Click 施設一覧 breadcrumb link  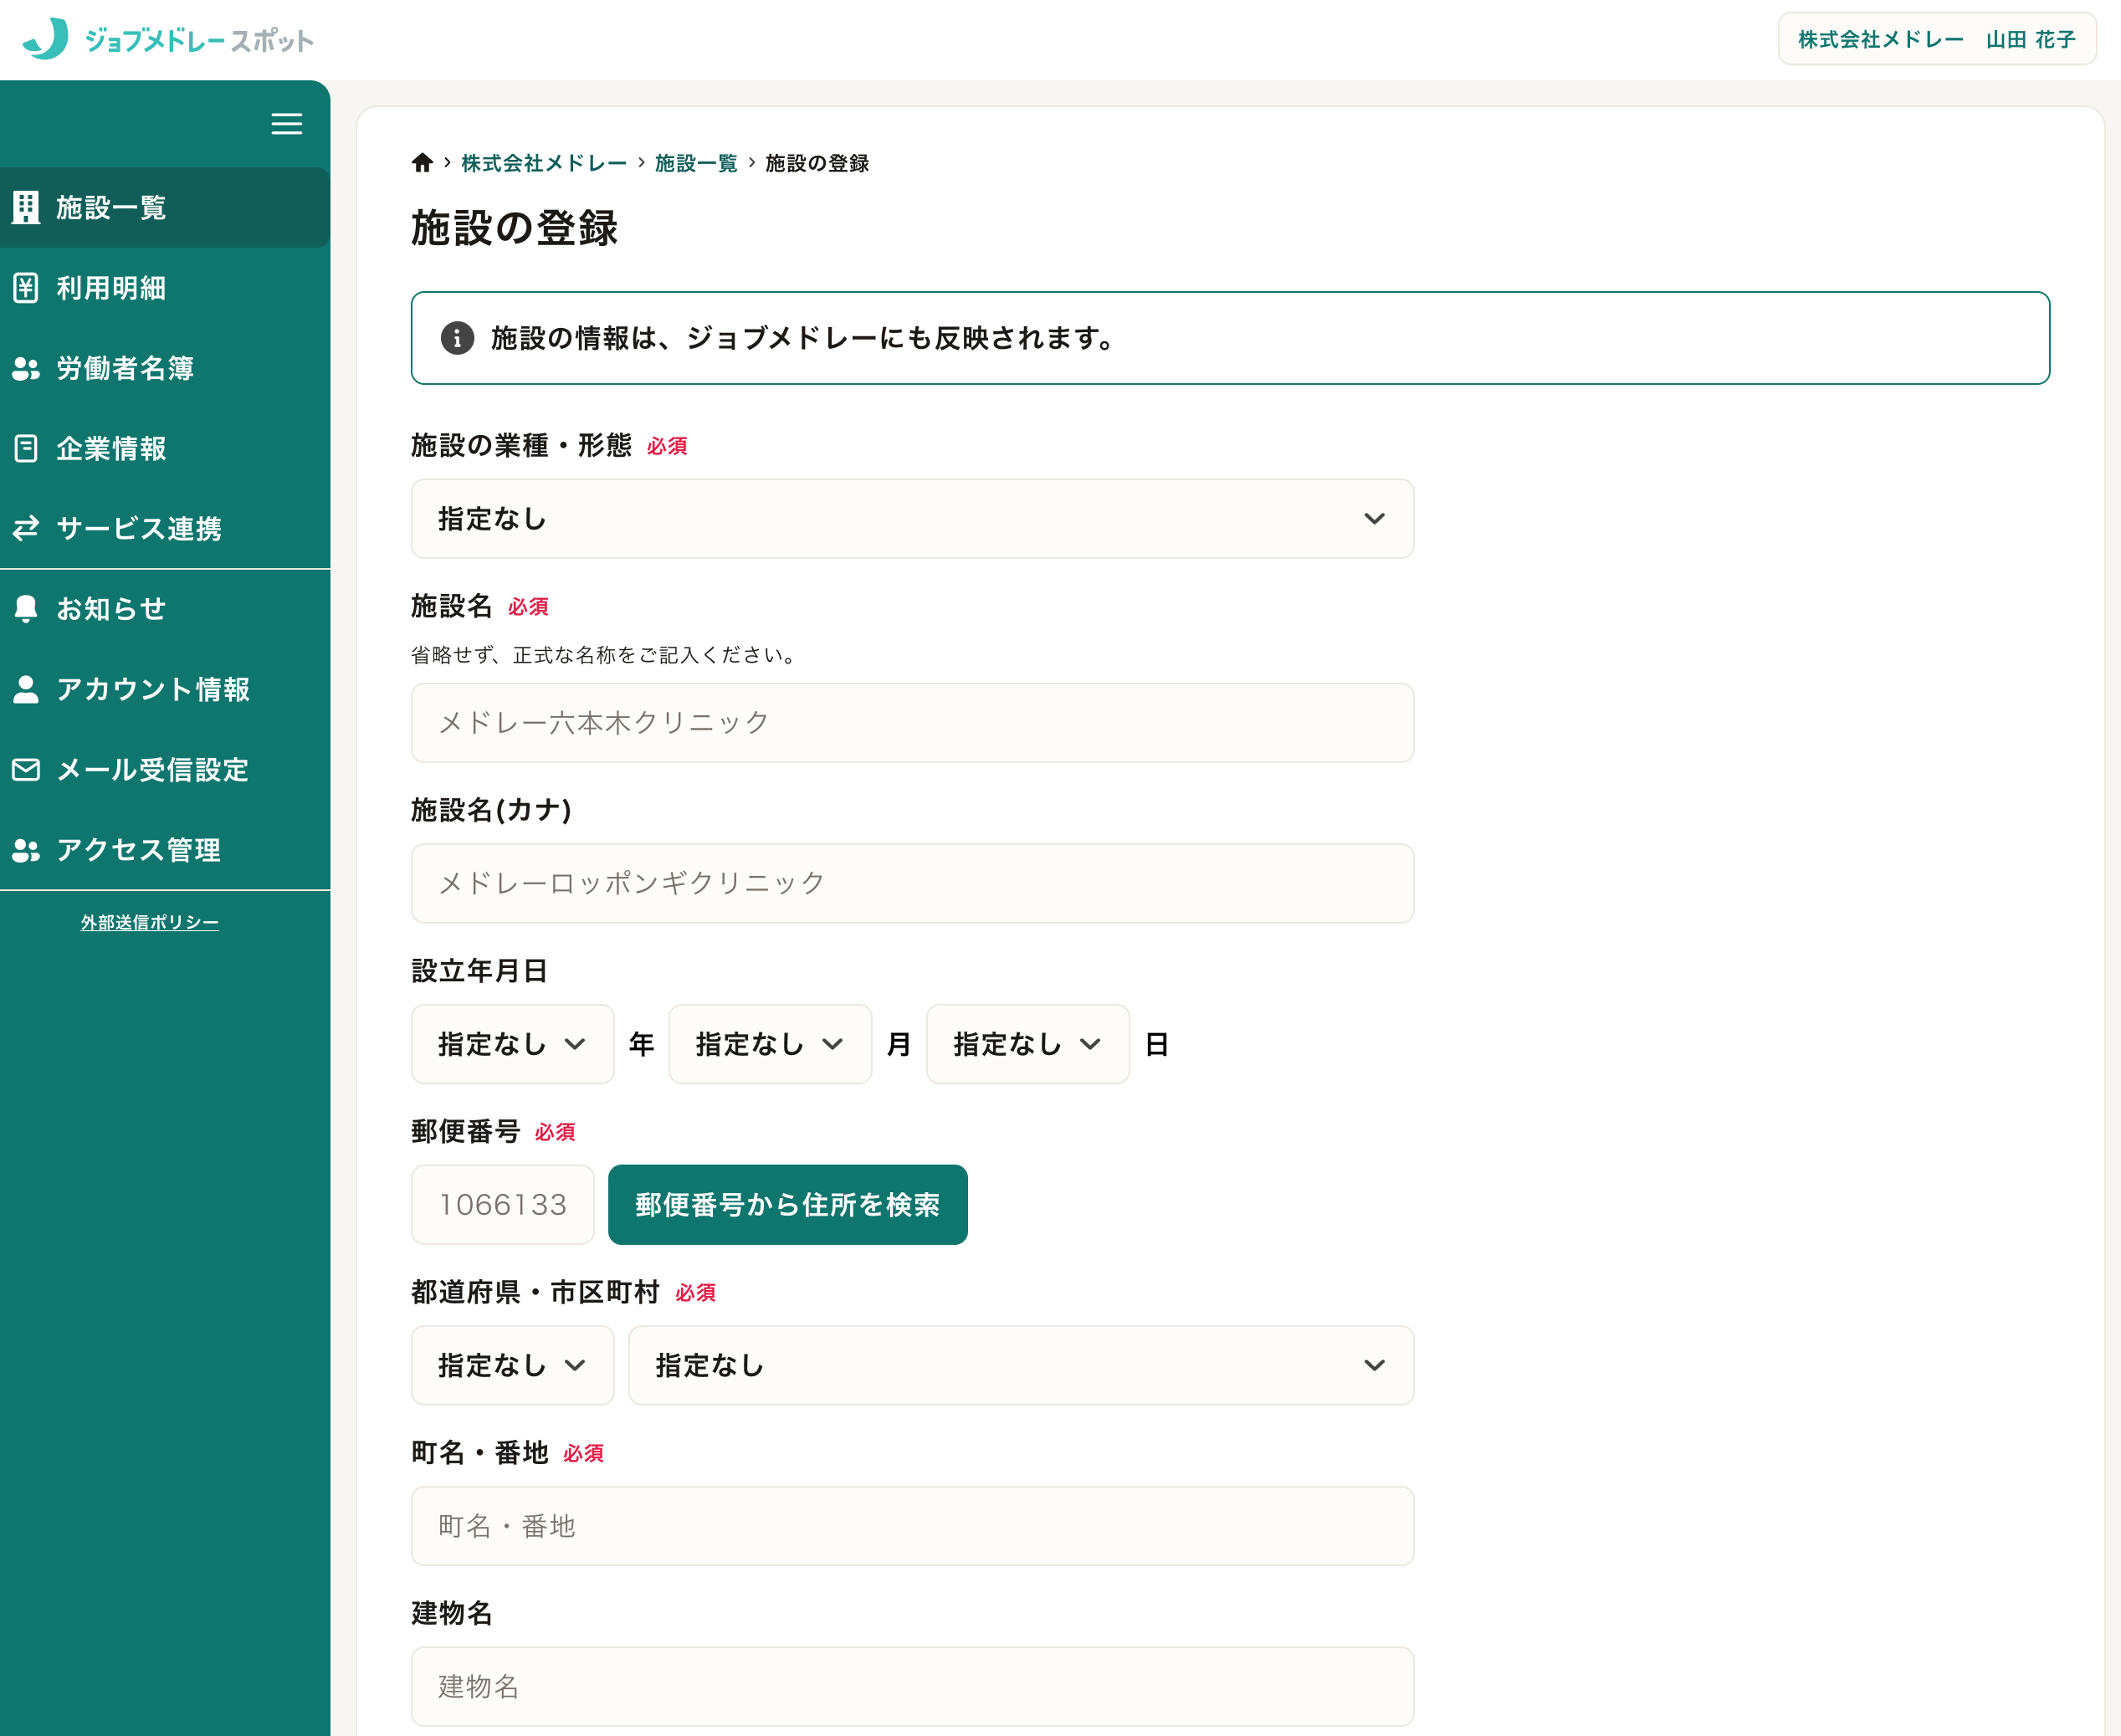[696, 163]
